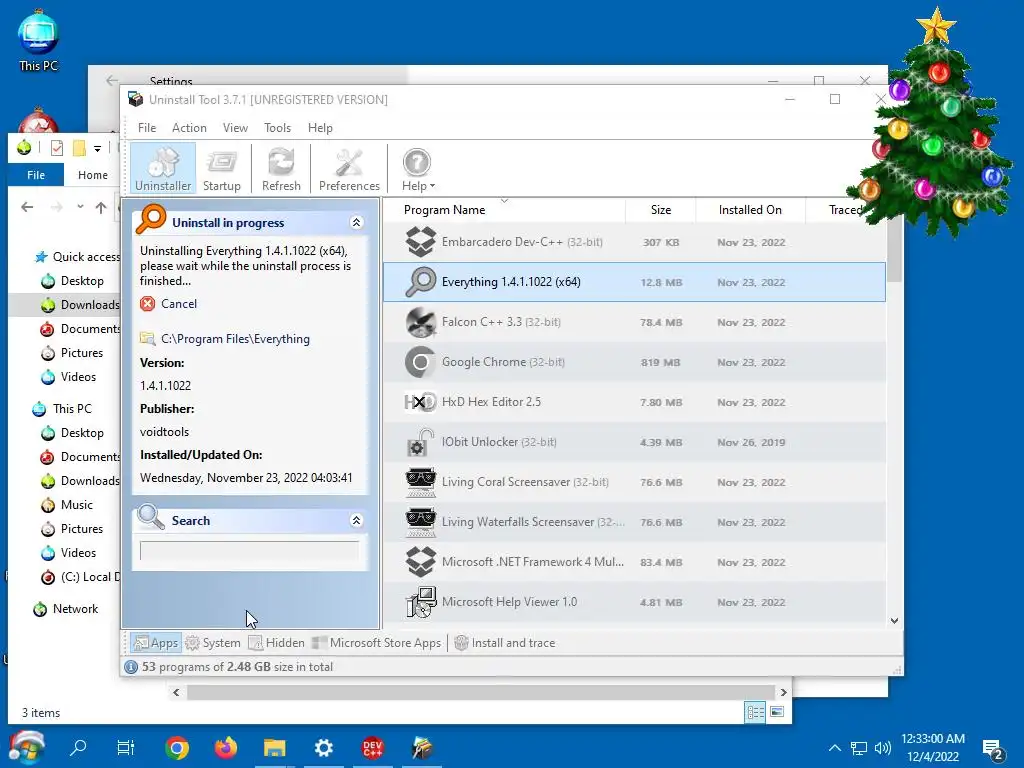Switch to Microsoft Store Apps tab

(x=377, y=643)
